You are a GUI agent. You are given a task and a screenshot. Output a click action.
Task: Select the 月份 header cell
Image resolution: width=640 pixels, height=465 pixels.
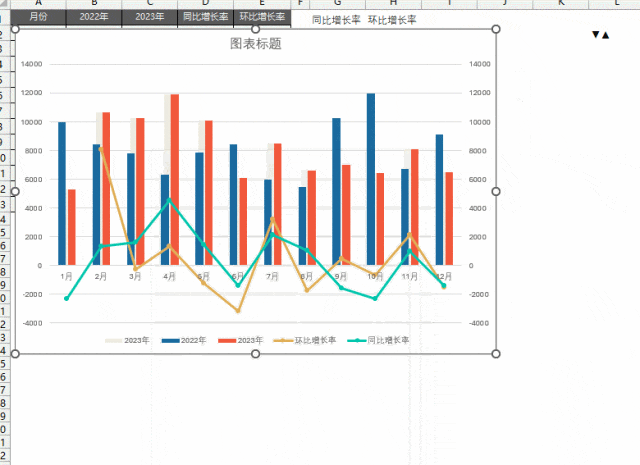point(38,17)
